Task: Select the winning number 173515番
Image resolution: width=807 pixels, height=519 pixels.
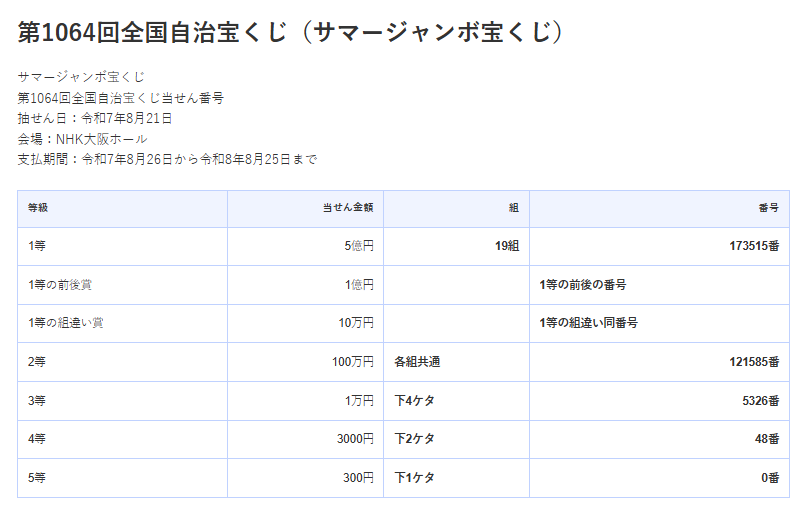Action: [x=754, y=246]
